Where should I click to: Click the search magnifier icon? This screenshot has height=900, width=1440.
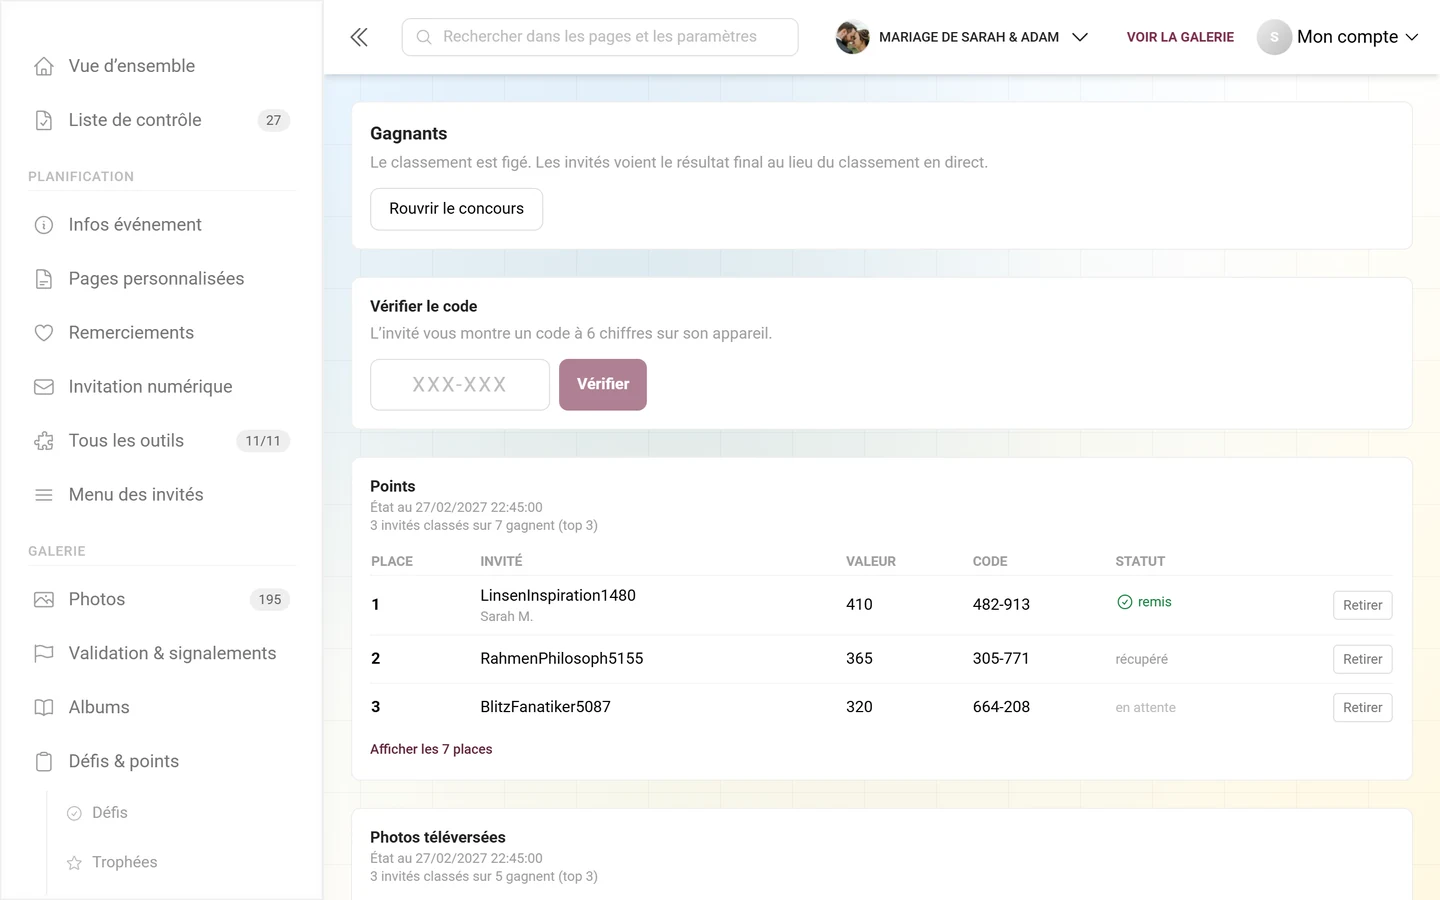[424, 37]
